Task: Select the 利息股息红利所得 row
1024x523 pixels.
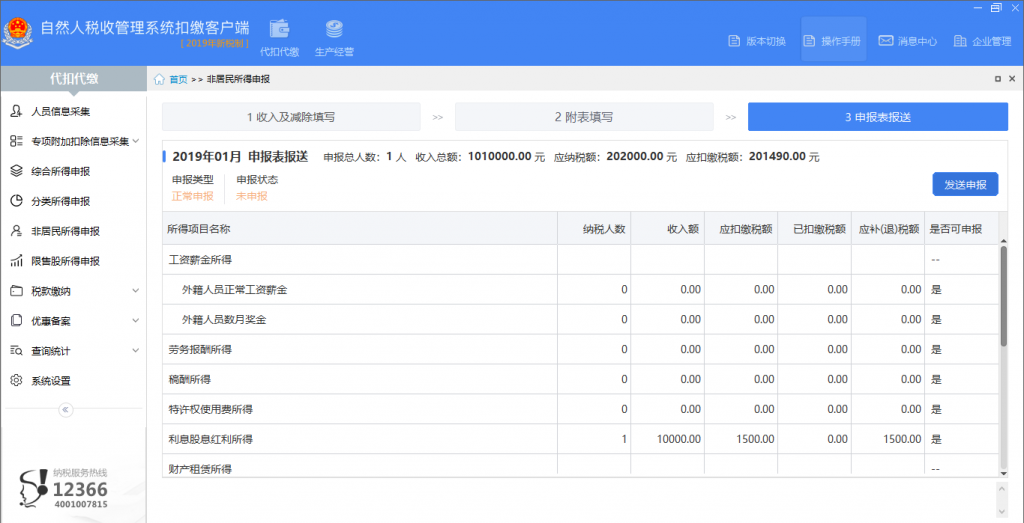Action: (581, 439)
